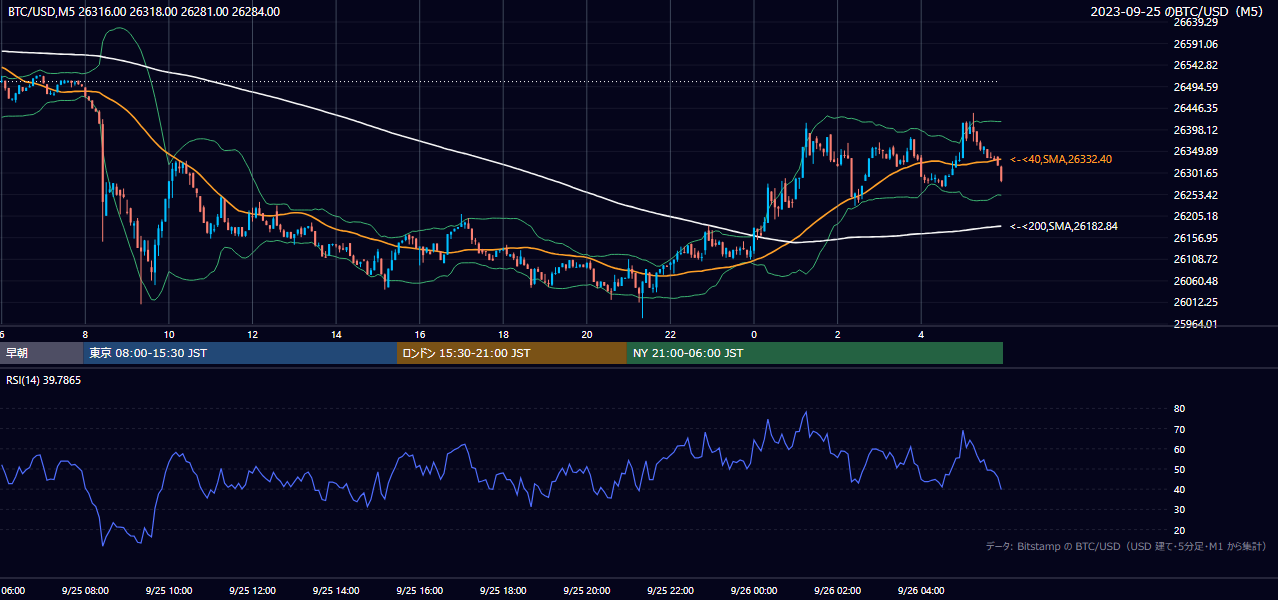Click the 9/26 04:00 time axis label
The width and height of the screenshot is (1278, 600).
click(x=921, y=591)
